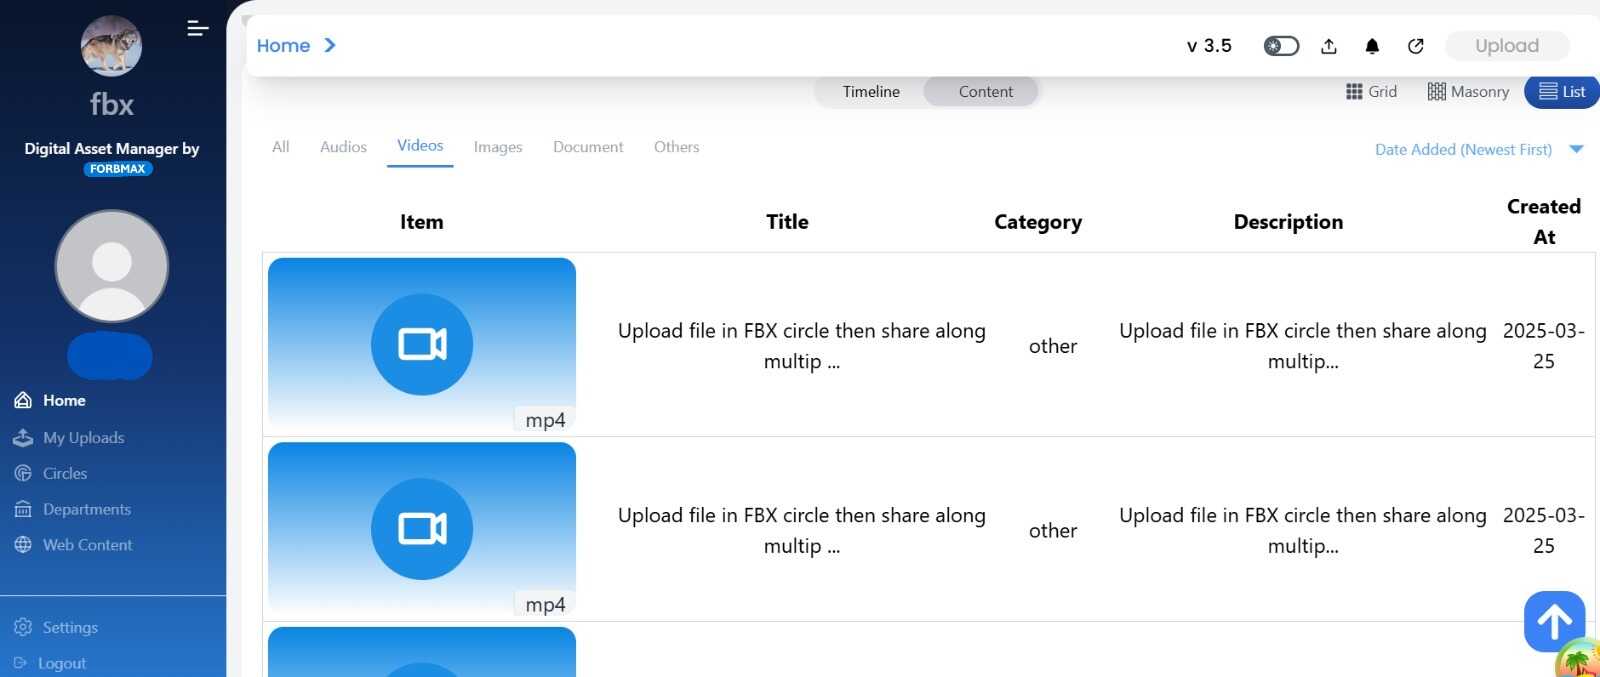This screenshot has width=1600, height=677.
Task: Click the refresh icon in top bar
Action: [x=1416, y=46]
